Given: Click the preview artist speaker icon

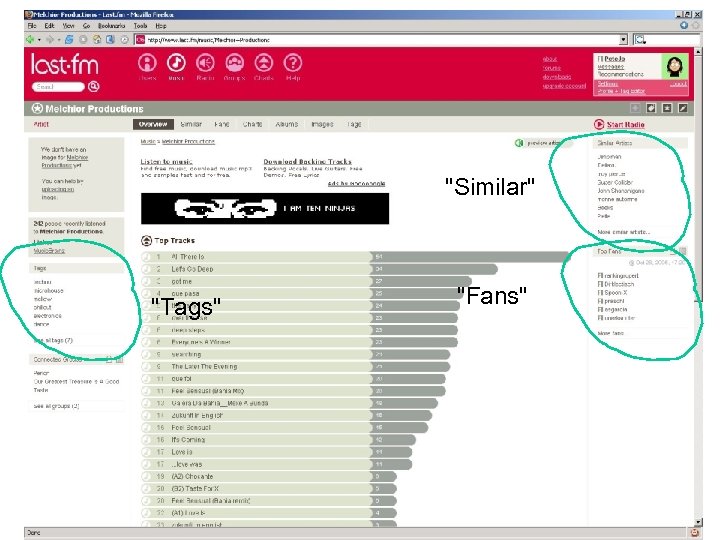Looking at the screenshot, I should click(x=519, y=143).
